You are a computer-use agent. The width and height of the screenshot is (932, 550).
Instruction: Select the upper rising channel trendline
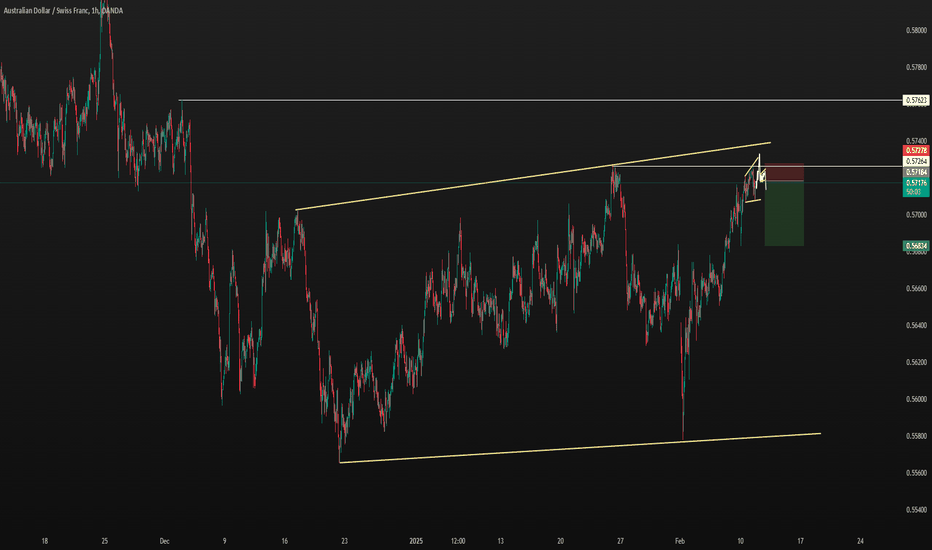click(533, 176)
